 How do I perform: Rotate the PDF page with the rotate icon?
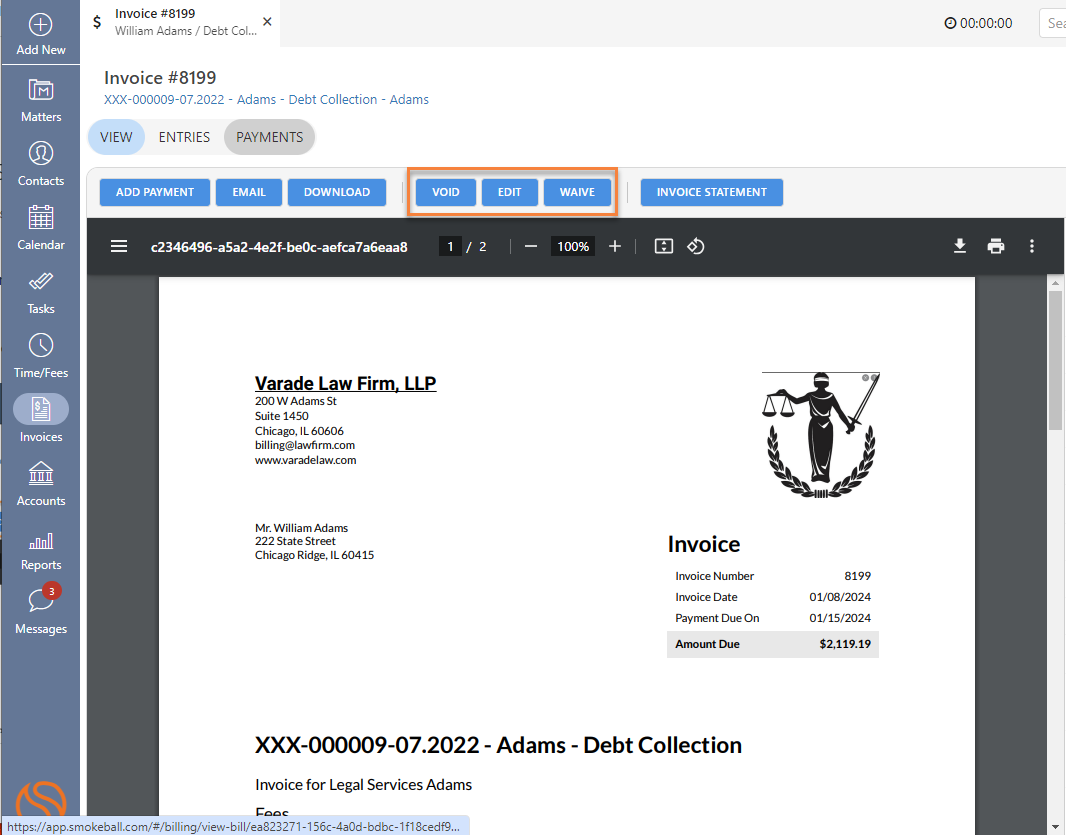696,246
